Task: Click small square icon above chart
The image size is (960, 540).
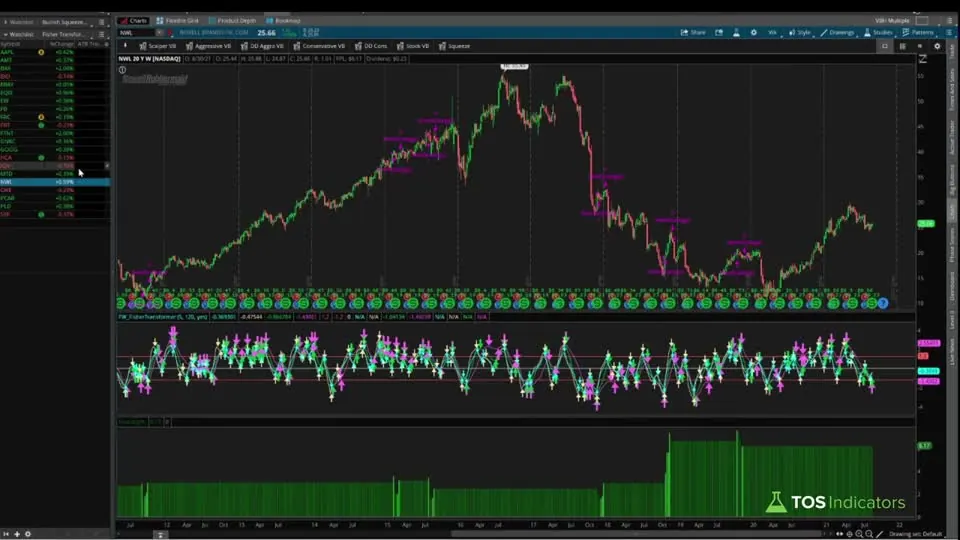Action: pyautogui.click(x=920, y=46)
